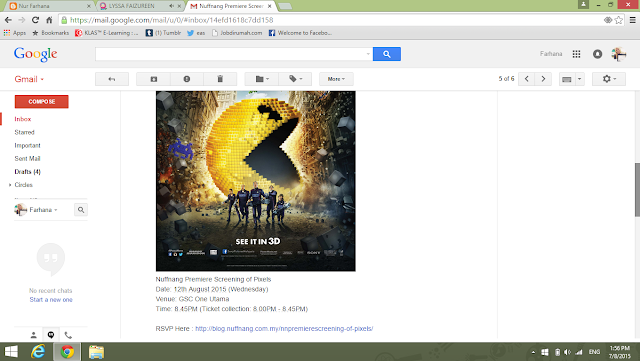Close the Nuffnang Premiere Screening tab
The height and width of the screenshot is (361, 640).
pyautogui.click(x=269, y=6)
